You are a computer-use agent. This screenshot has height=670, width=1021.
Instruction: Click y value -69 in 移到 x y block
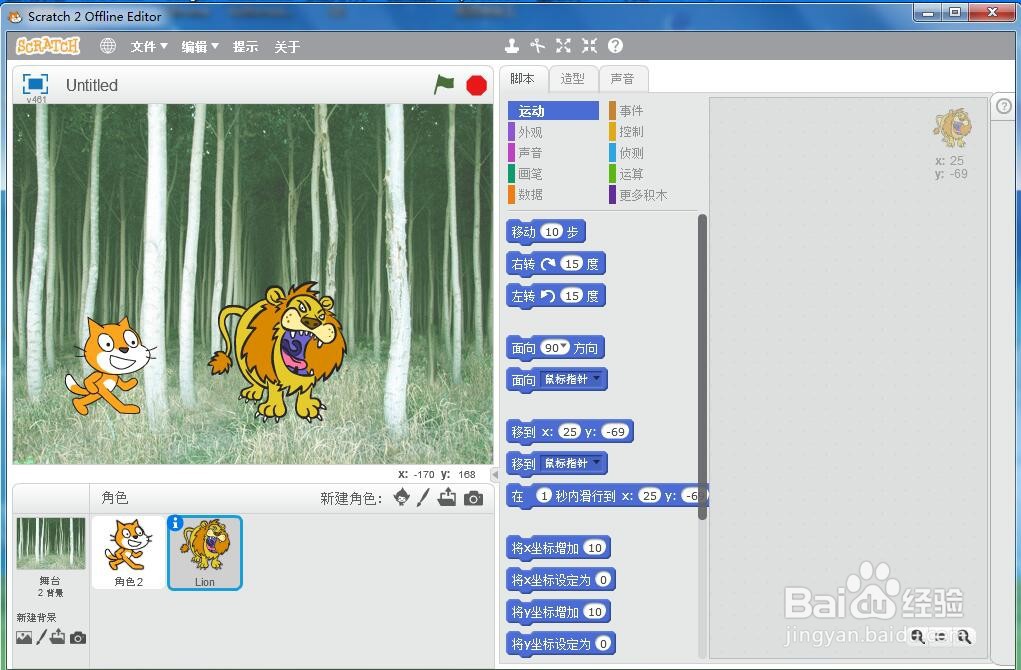coord(615,432)
